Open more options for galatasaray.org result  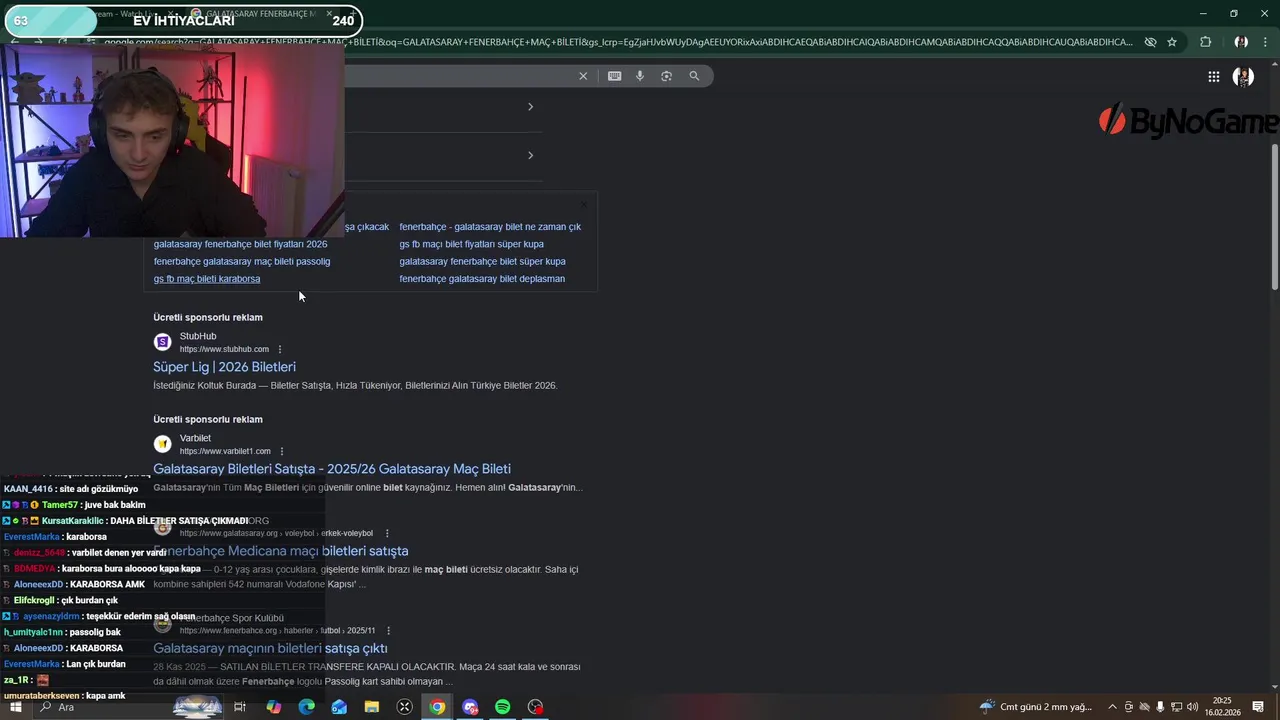(387, 533)
